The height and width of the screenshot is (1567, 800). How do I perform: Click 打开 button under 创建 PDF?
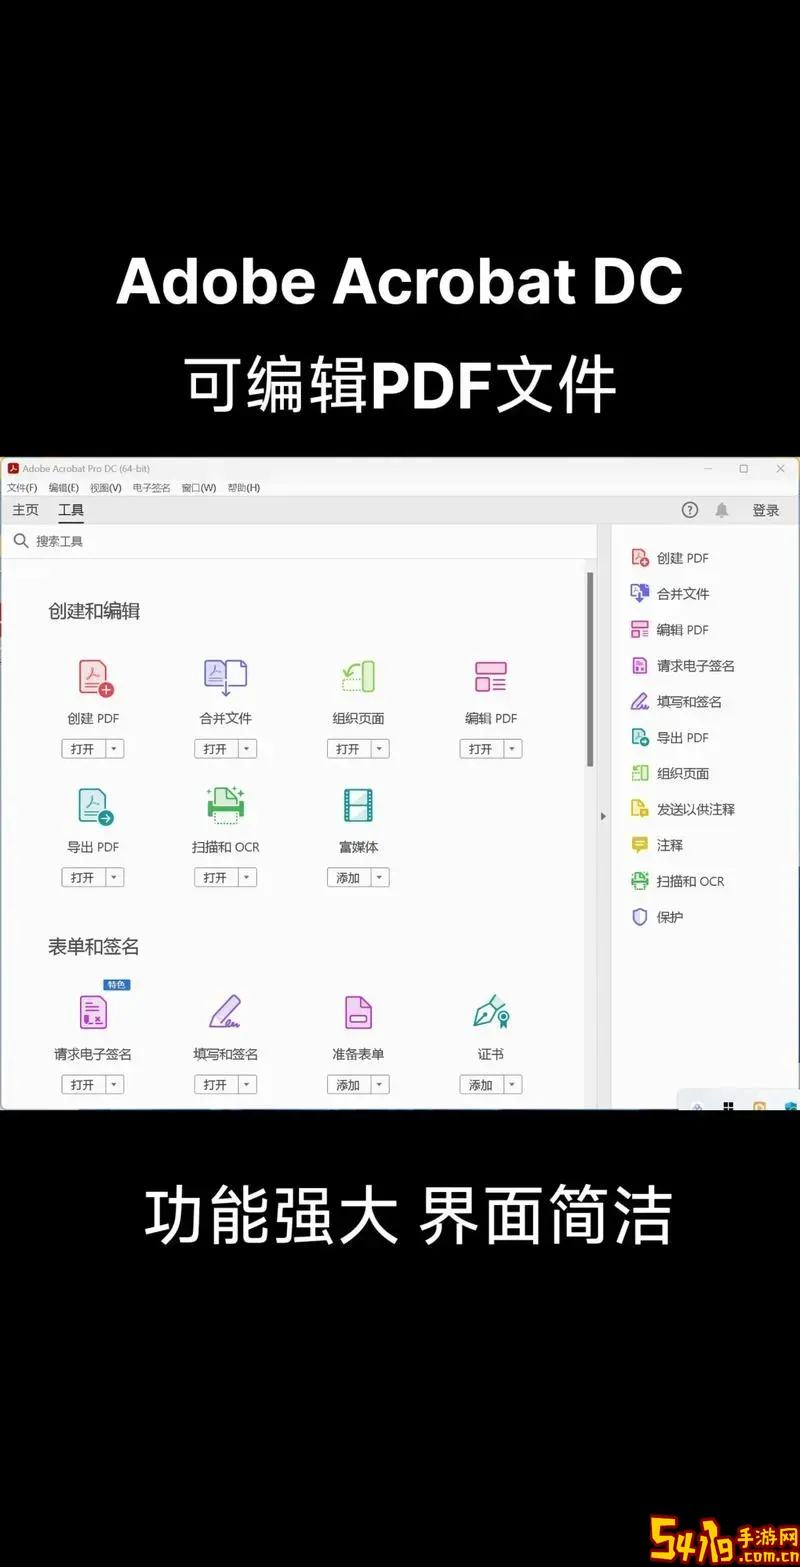[x=83, y=749]
